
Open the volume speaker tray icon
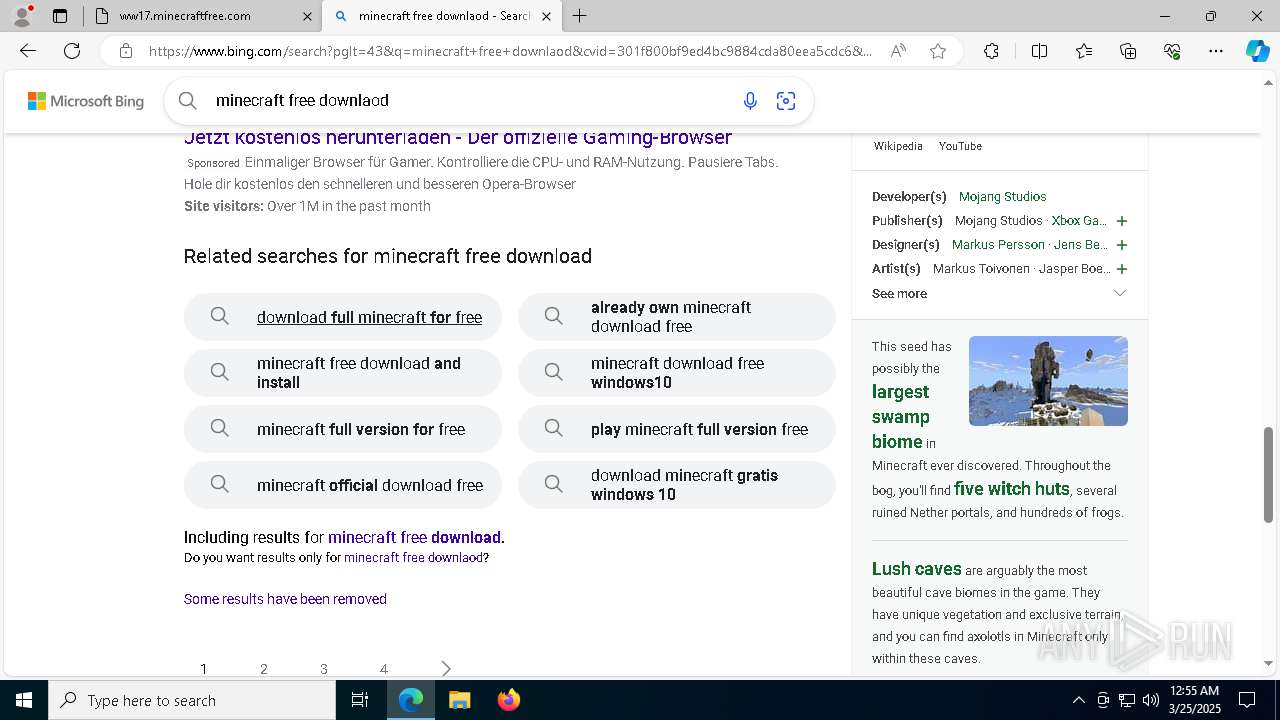[x=1150, y=700]
